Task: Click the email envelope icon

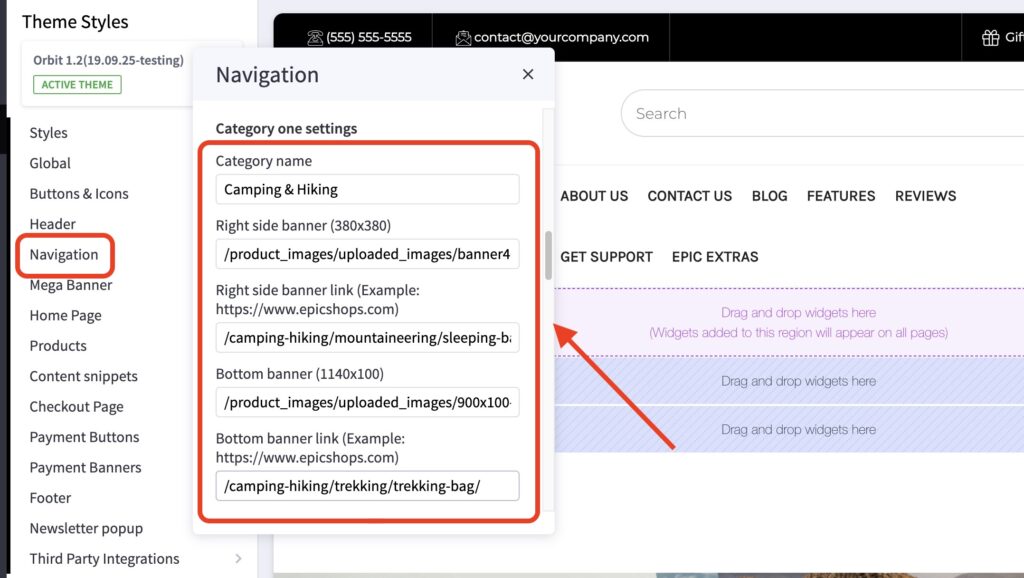Action: [463, 37]
